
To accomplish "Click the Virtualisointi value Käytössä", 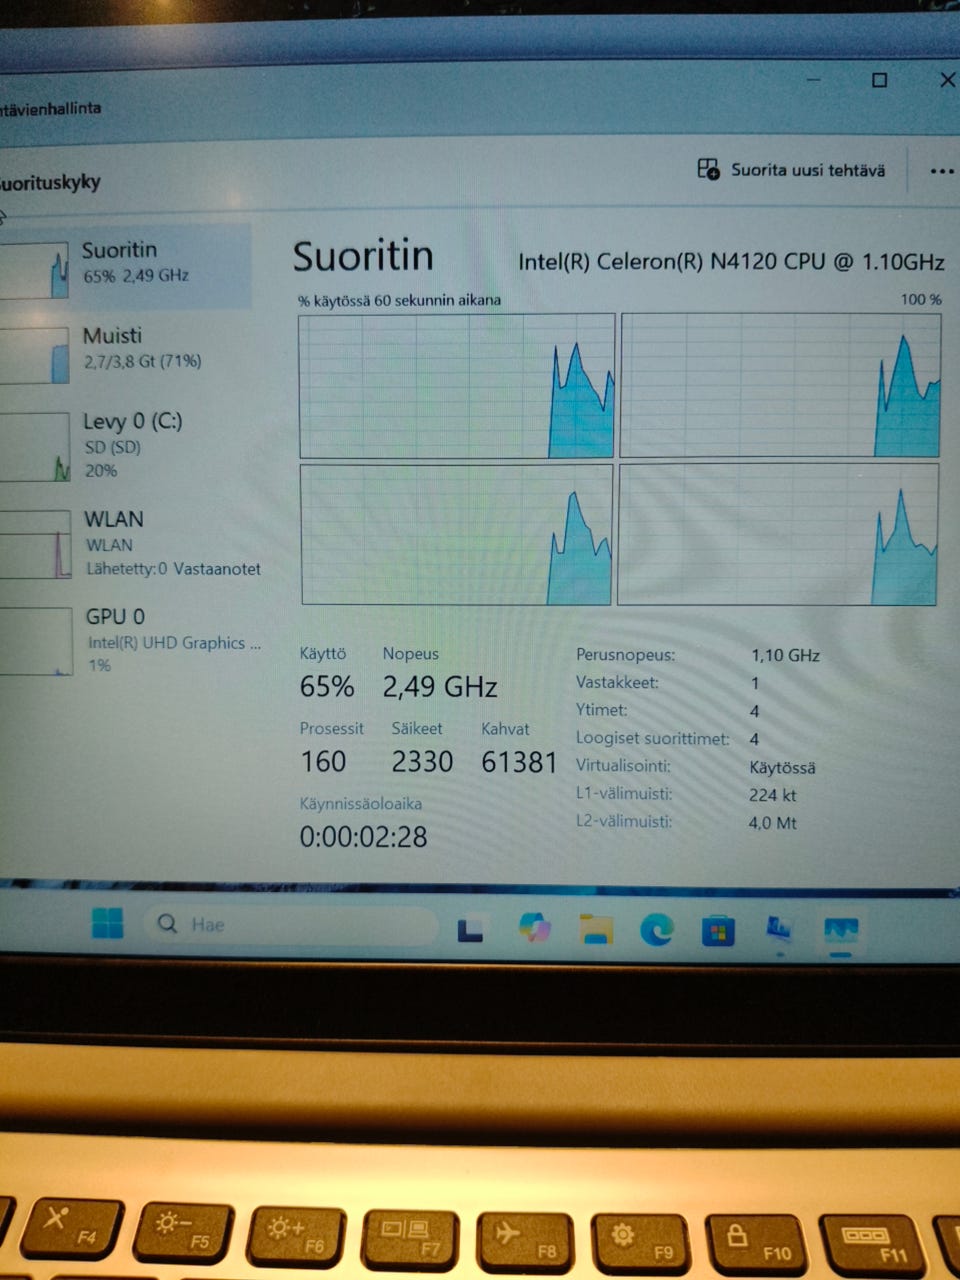I will [x=782, y=768].
